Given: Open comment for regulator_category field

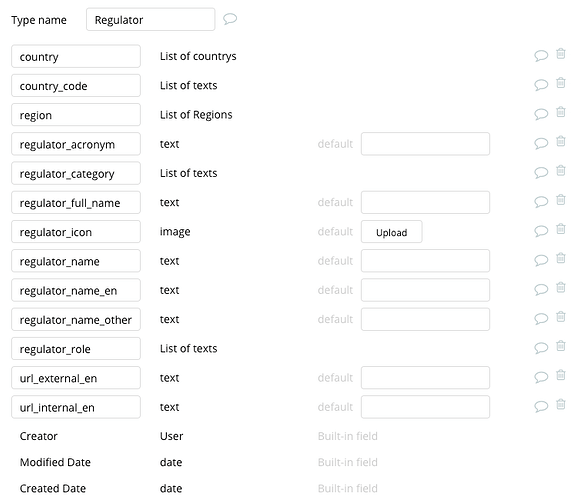Looking at the screenshot, I should [x=541, y=172].
